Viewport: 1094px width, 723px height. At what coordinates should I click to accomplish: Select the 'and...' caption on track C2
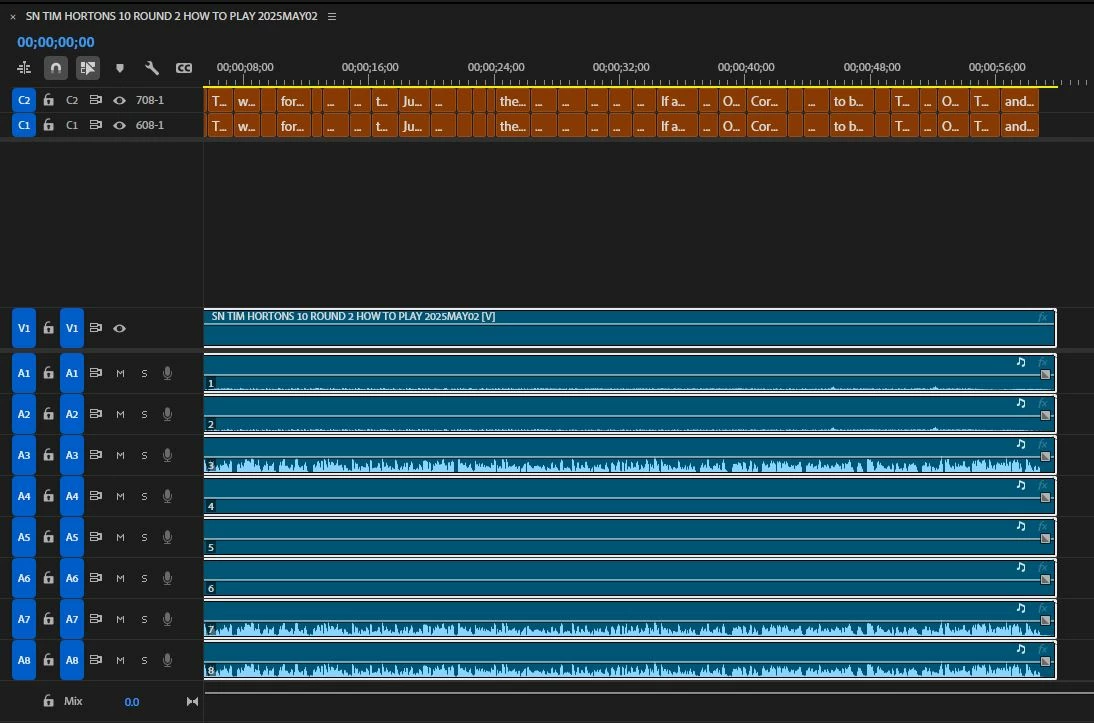[x=1019, y=100]
